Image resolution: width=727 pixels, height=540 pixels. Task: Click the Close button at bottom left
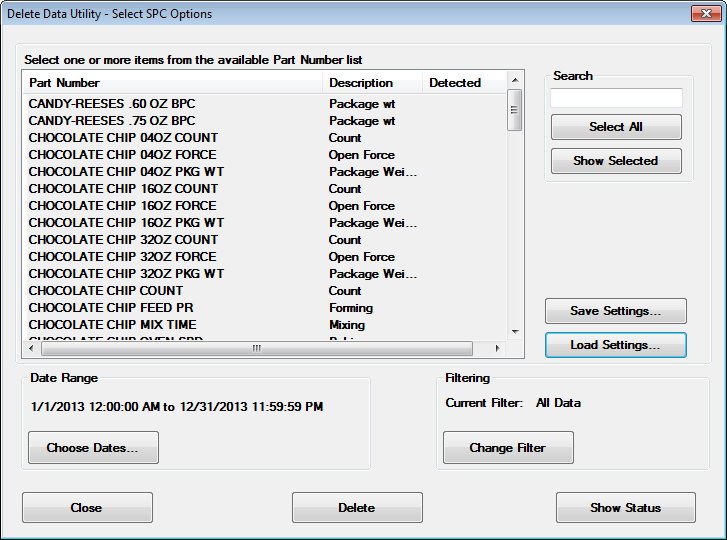(87, 507)
